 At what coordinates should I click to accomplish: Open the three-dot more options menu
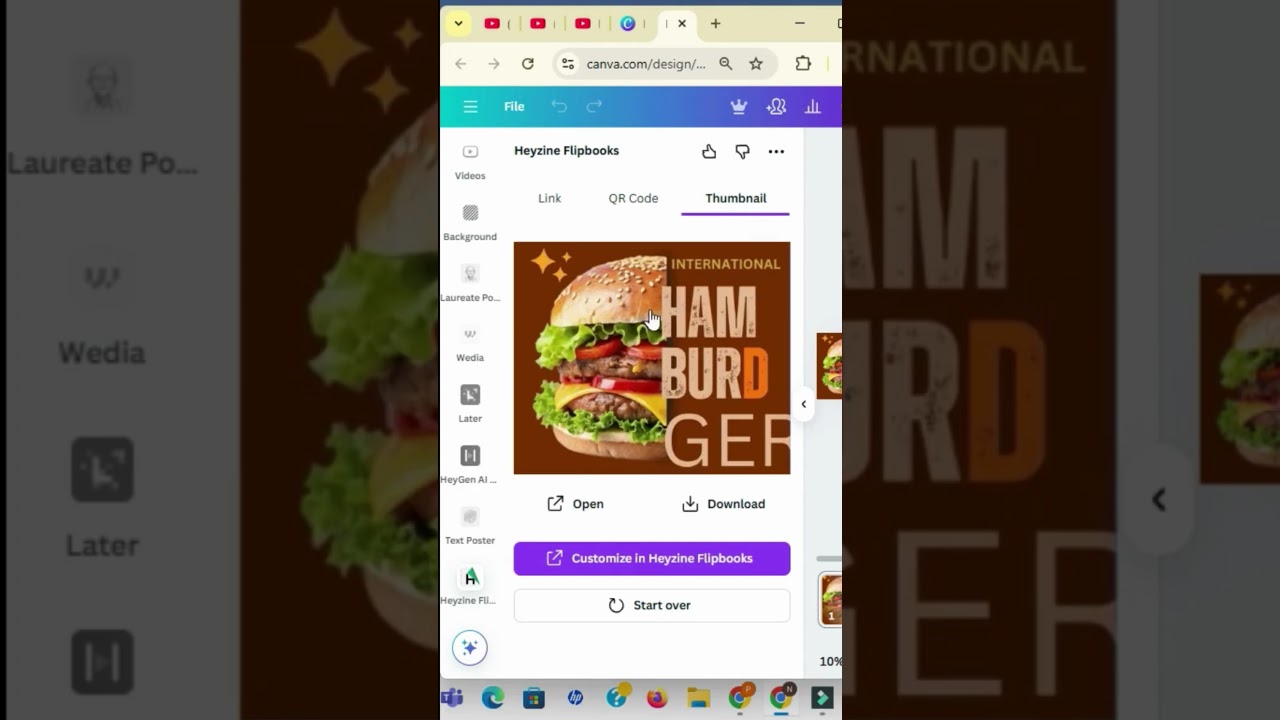click(x=776, y=151)
